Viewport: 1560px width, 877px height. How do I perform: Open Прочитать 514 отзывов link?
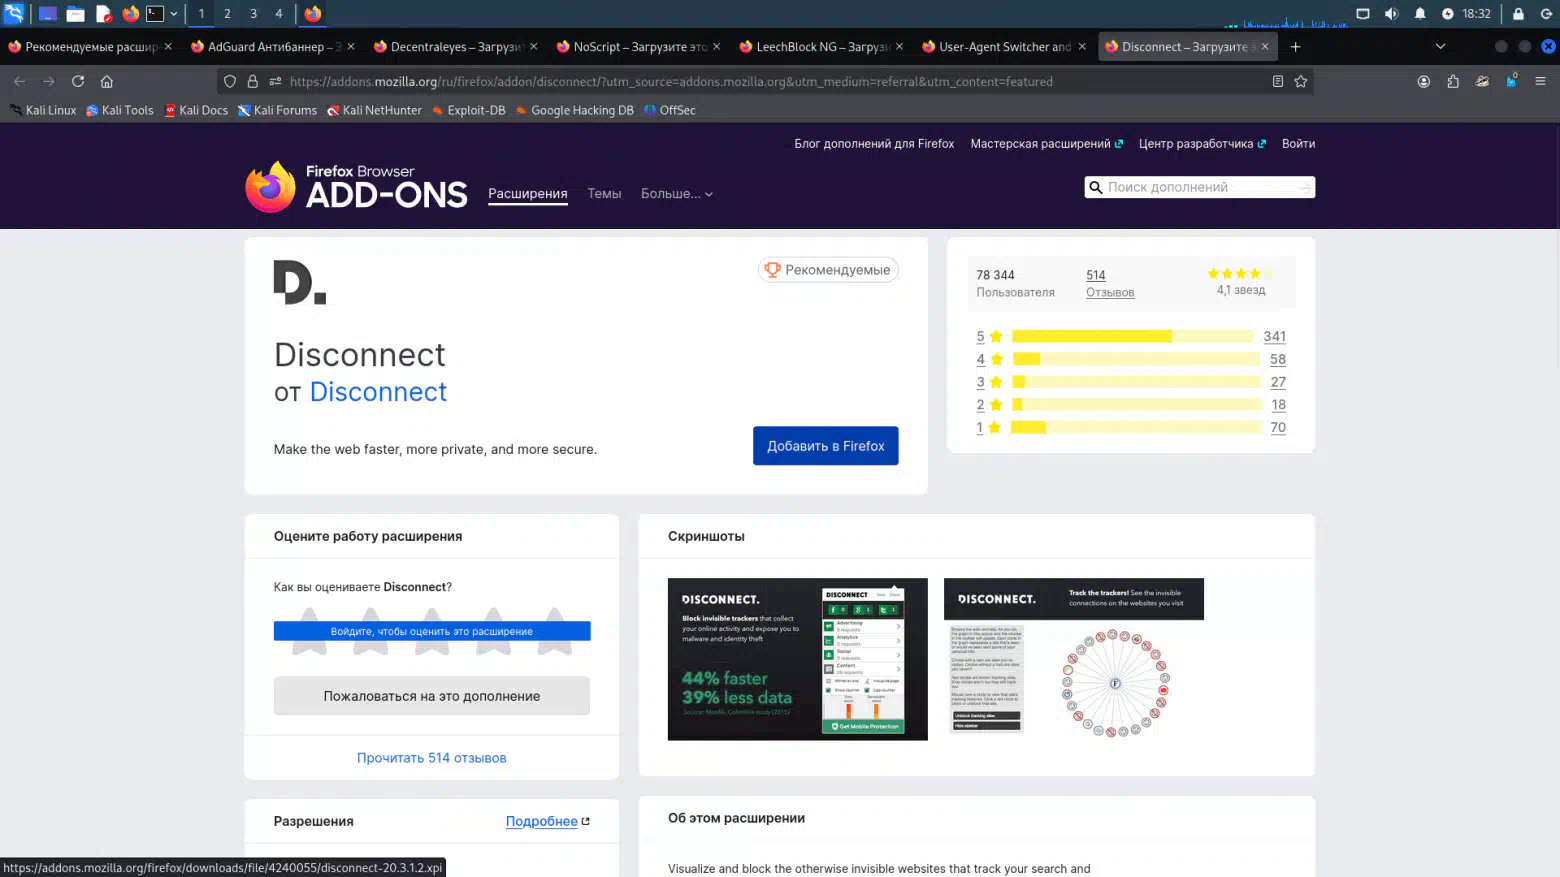(432, 758)
